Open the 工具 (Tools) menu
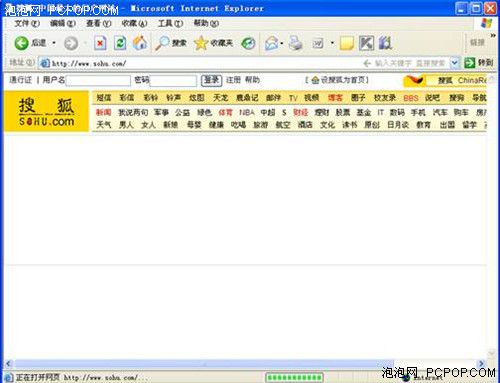The width and height of the screenshot is (500, 383). tap(170, 23)
